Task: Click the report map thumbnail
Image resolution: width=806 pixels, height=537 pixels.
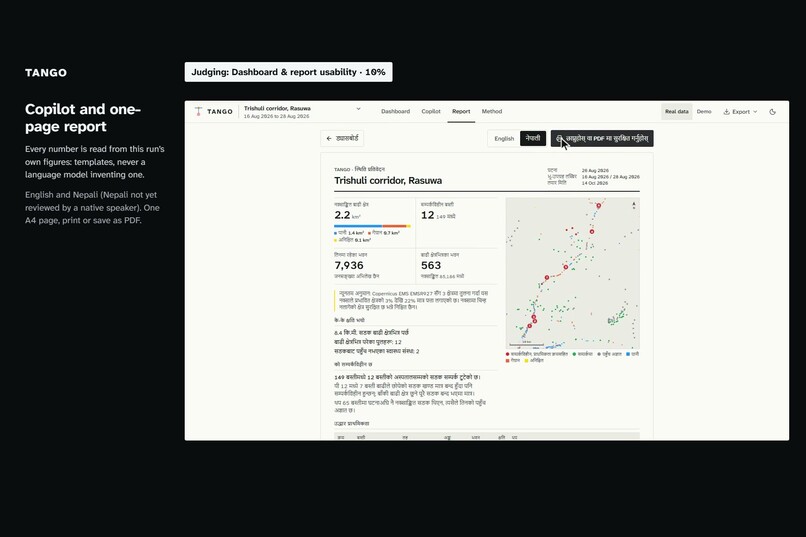Action: click(x=573, y=273)
